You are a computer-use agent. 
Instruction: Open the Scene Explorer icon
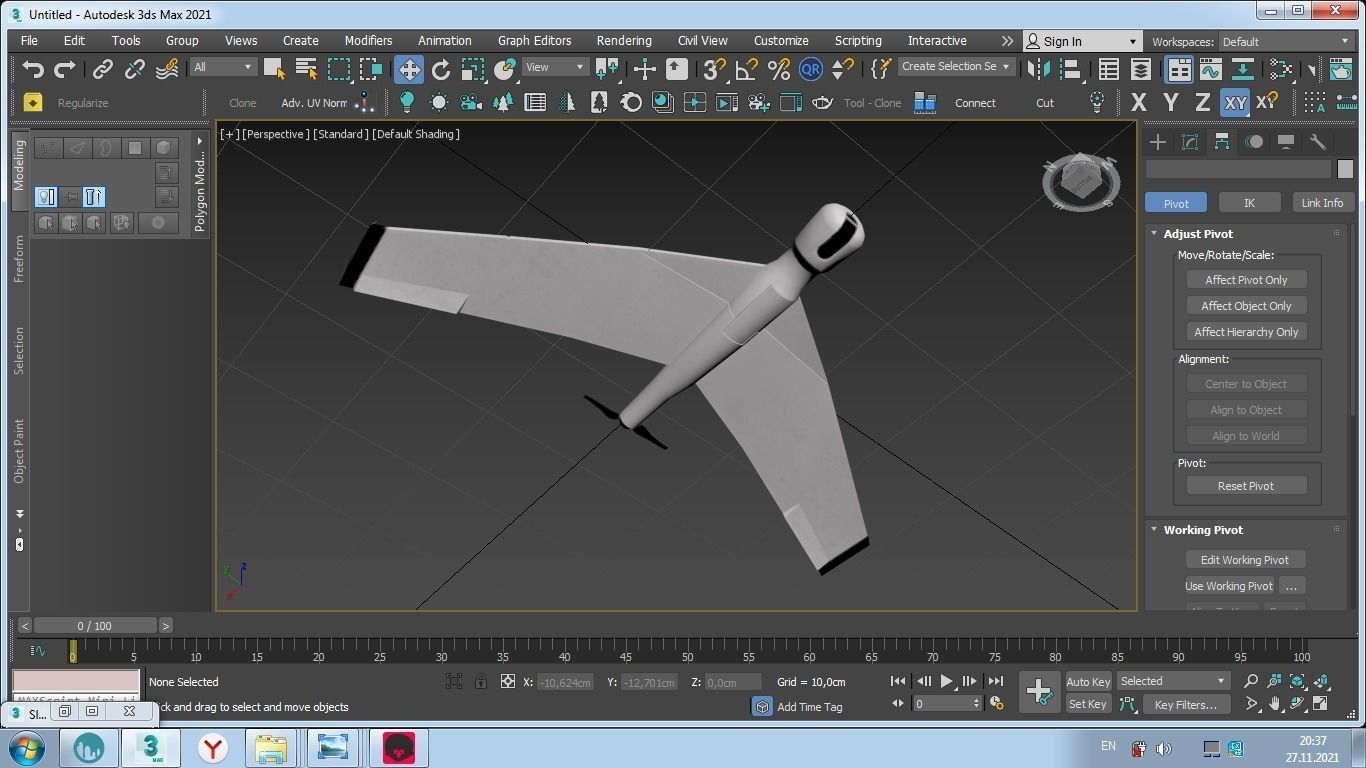point(1108,69)
